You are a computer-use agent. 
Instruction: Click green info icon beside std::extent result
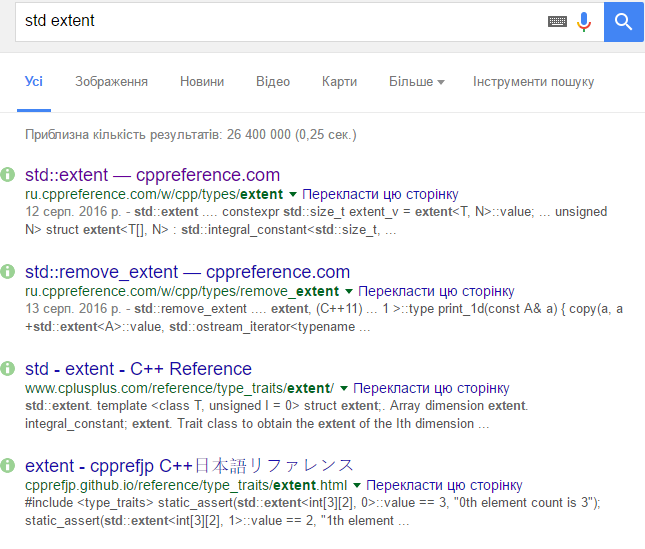[x=8, y=175]
